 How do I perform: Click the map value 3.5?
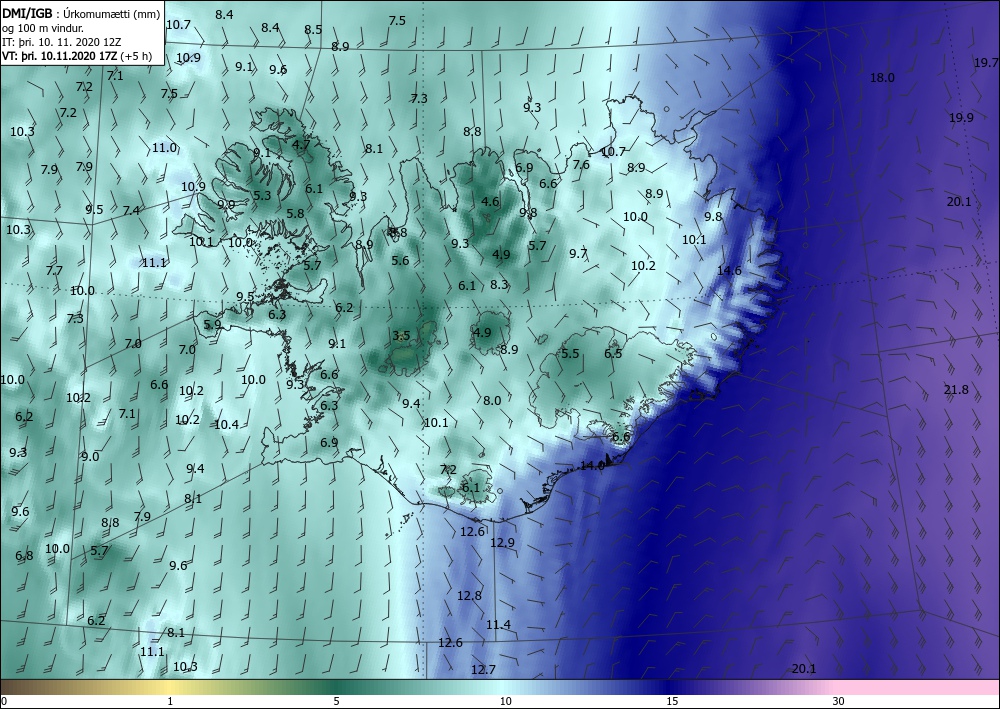tap(401, 336)
